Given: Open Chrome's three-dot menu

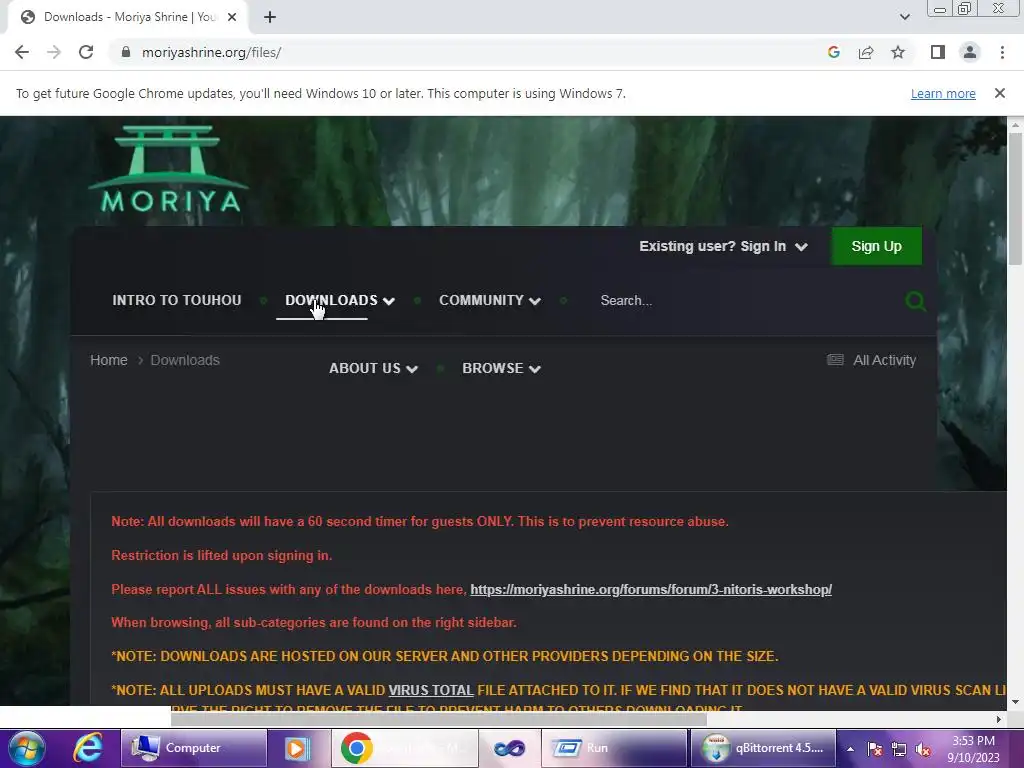Looking at the screenshot, I should click(1002, 52).
